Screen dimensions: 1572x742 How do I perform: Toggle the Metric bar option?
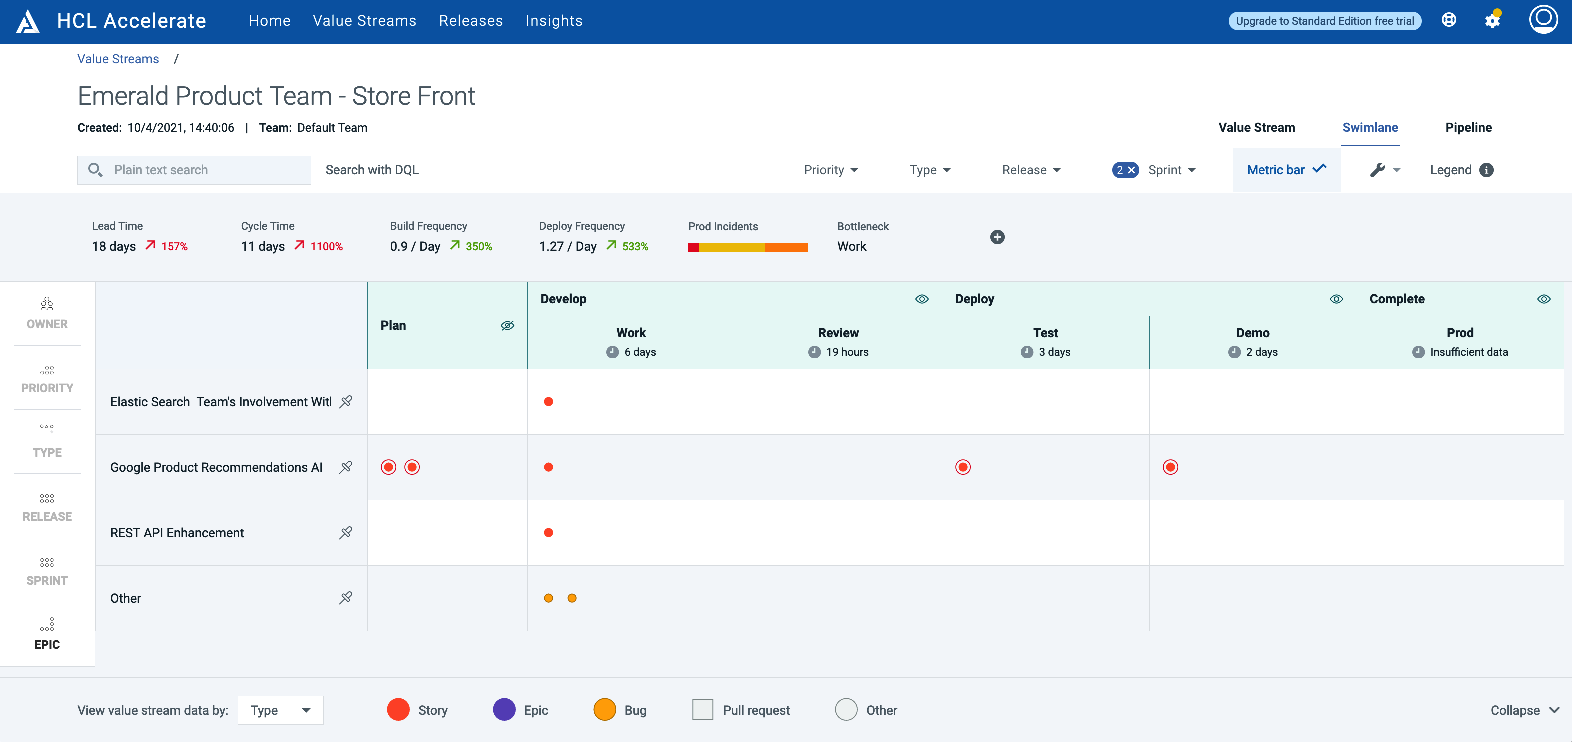coord(1286,170)
